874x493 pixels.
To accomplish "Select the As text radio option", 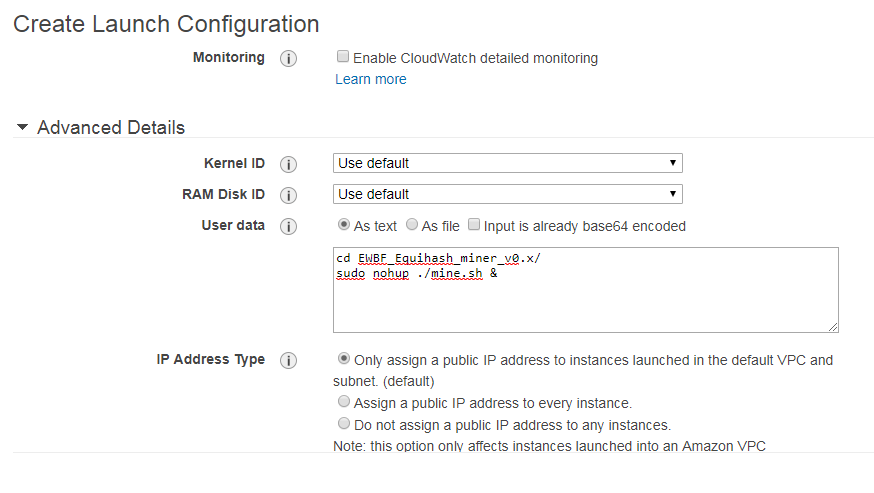I will (x=344, y=225).
